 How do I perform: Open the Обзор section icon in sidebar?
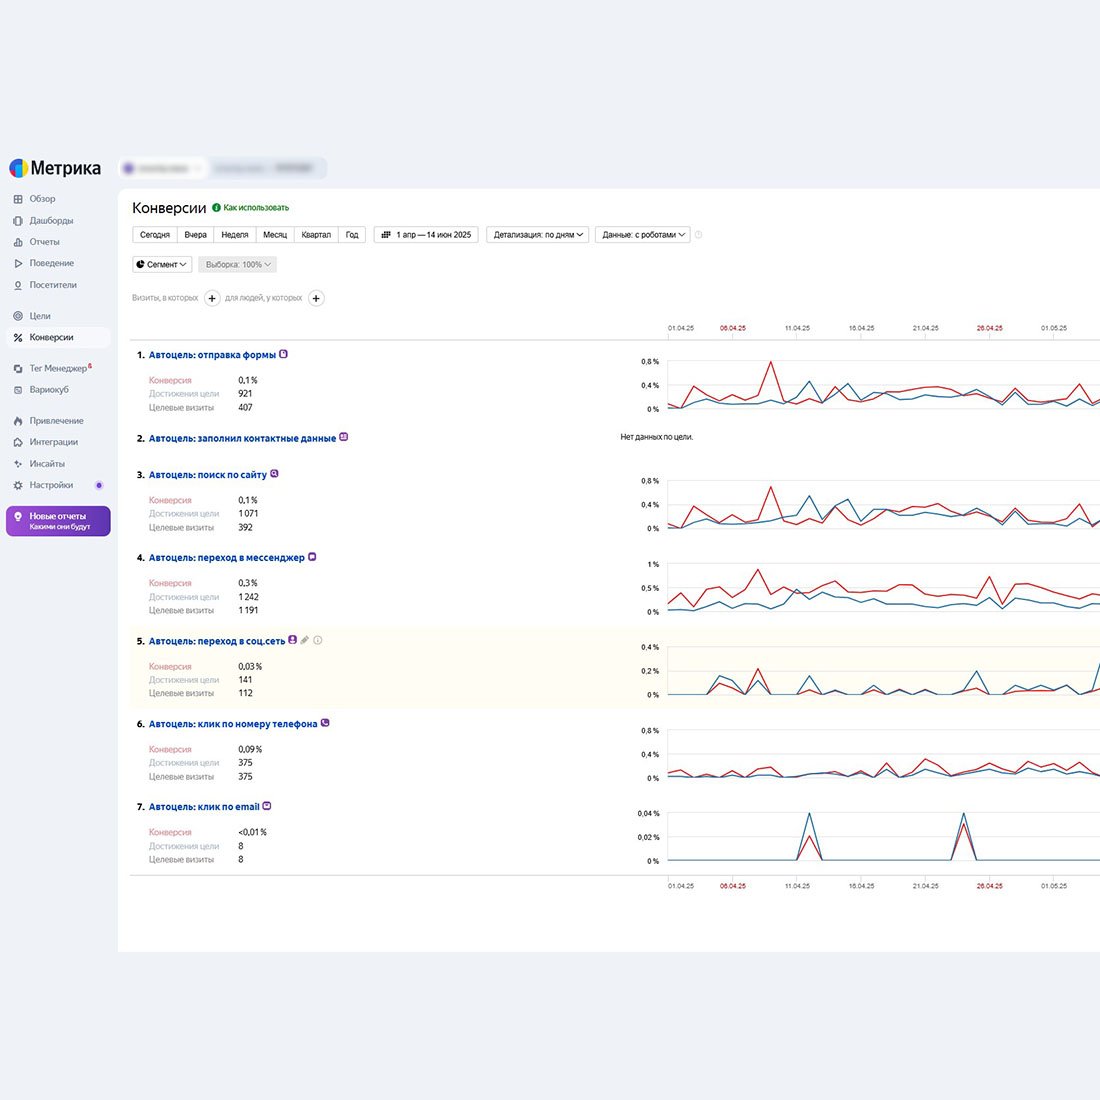18,199
